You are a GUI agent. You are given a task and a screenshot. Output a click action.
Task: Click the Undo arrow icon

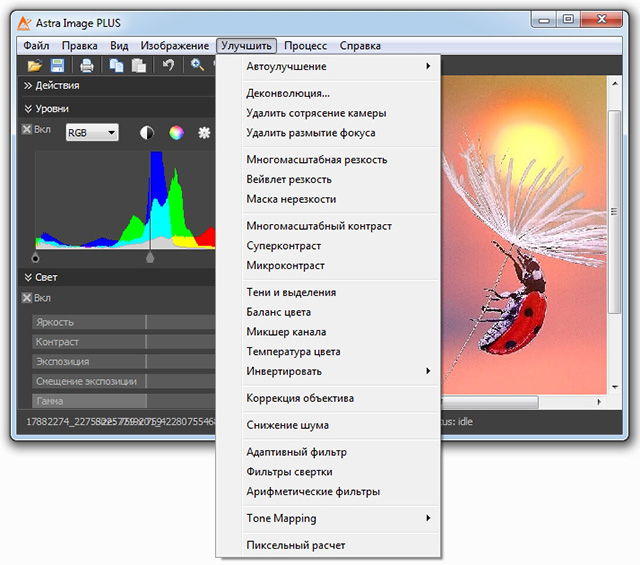coord(168,66)
